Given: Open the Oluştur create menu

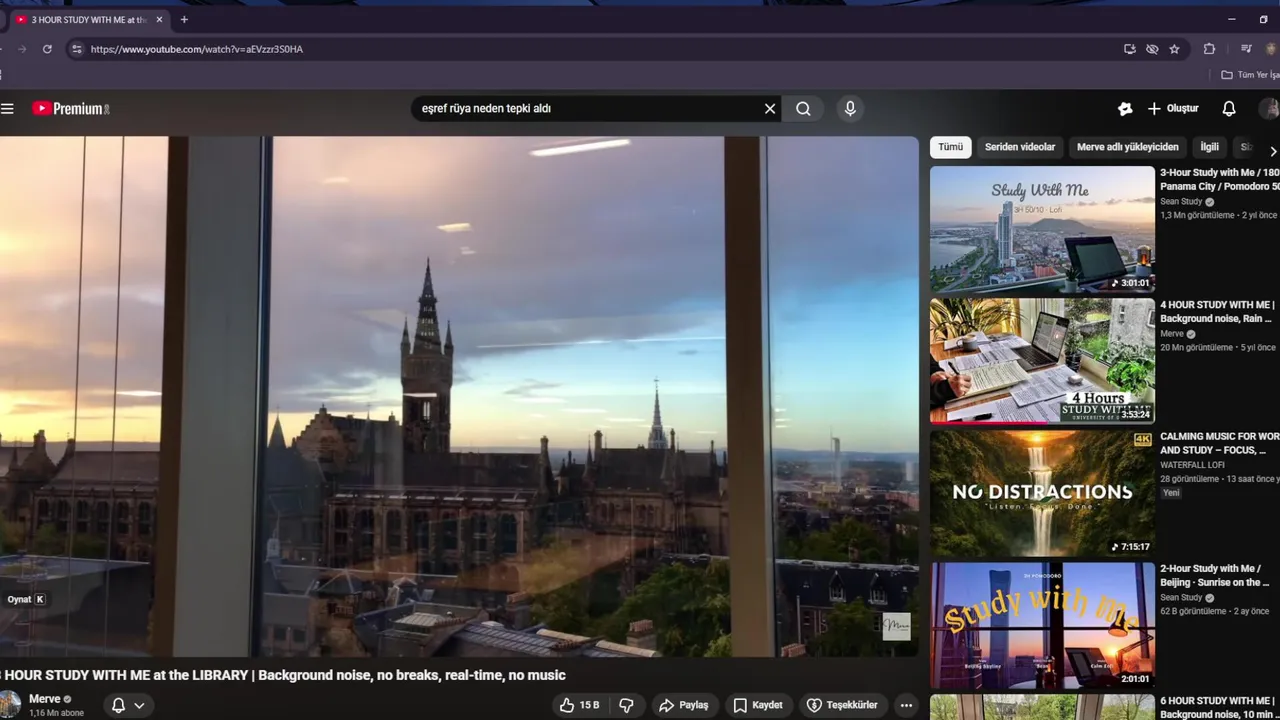Looking at the screenshot, I should [1173, 108].
